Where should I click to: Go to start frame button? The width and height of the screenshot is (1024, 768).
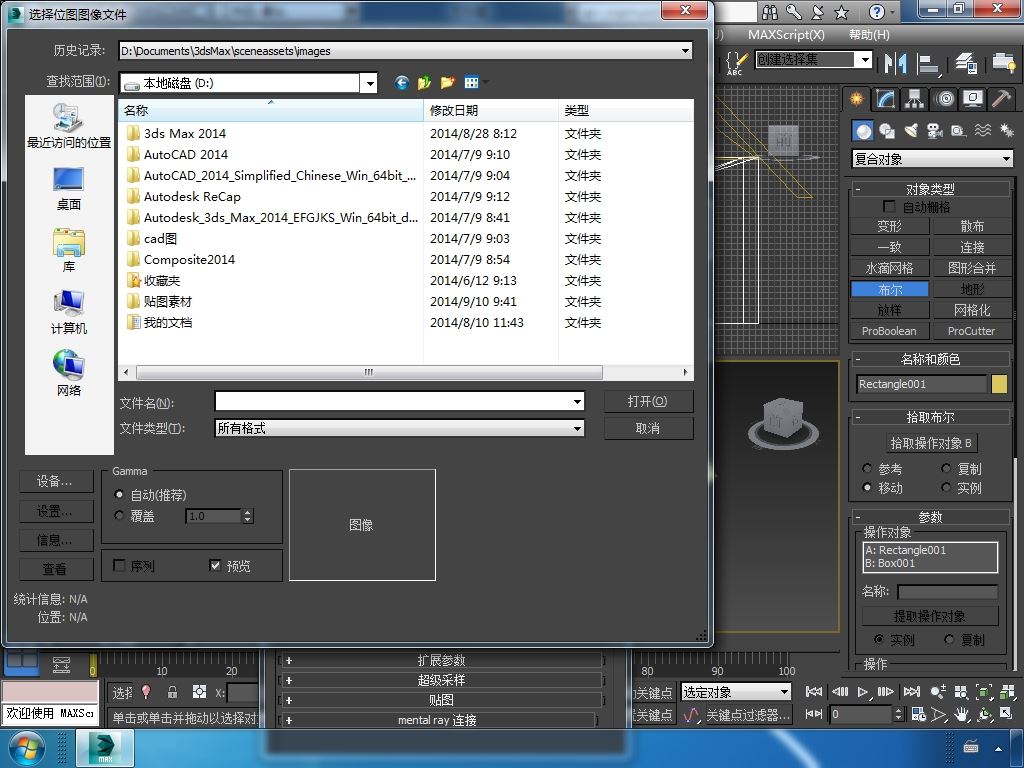click(814, 692)
